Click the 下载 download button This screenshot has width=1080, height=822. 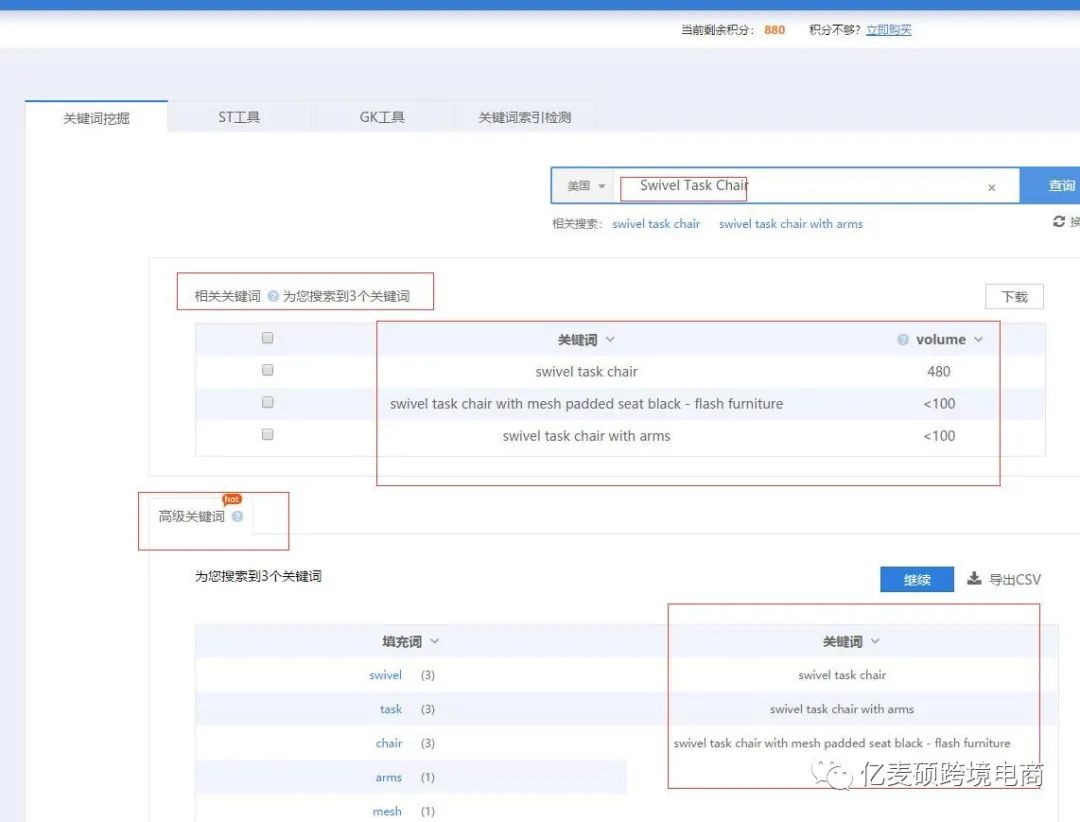[1014, 297]
